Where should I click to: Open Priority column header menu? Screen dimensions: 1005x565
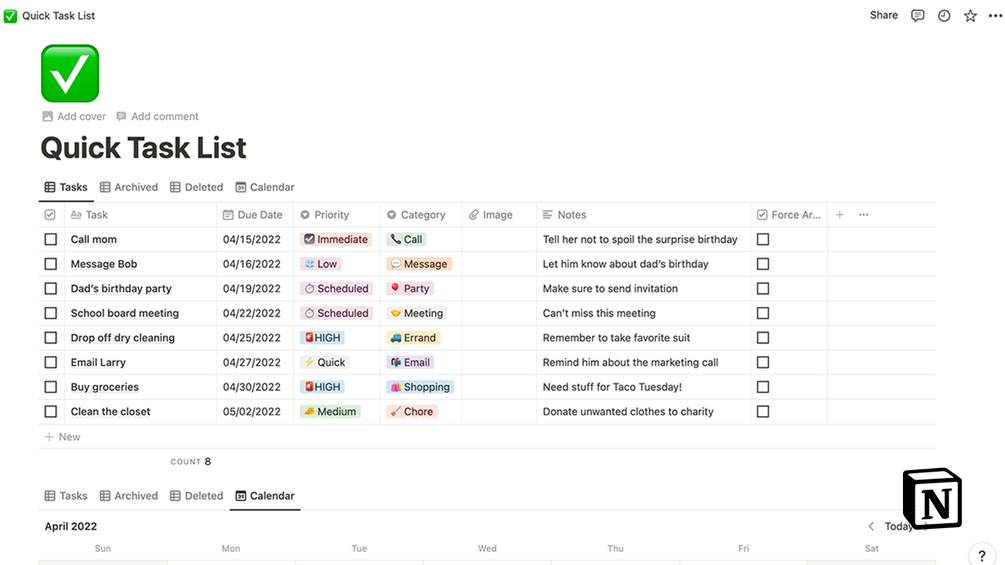tap(331, 215)
